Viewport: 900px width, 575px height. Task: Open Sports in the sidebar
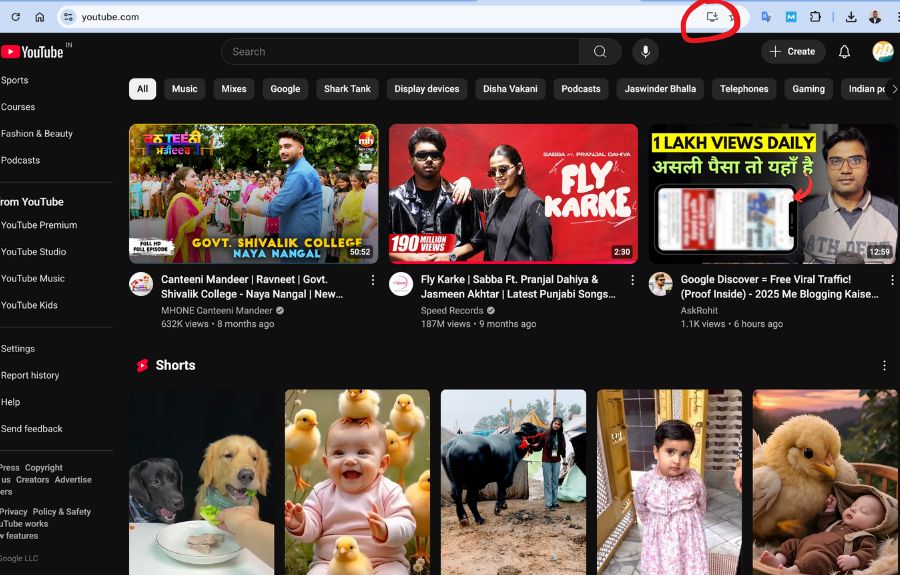(15, 80)
